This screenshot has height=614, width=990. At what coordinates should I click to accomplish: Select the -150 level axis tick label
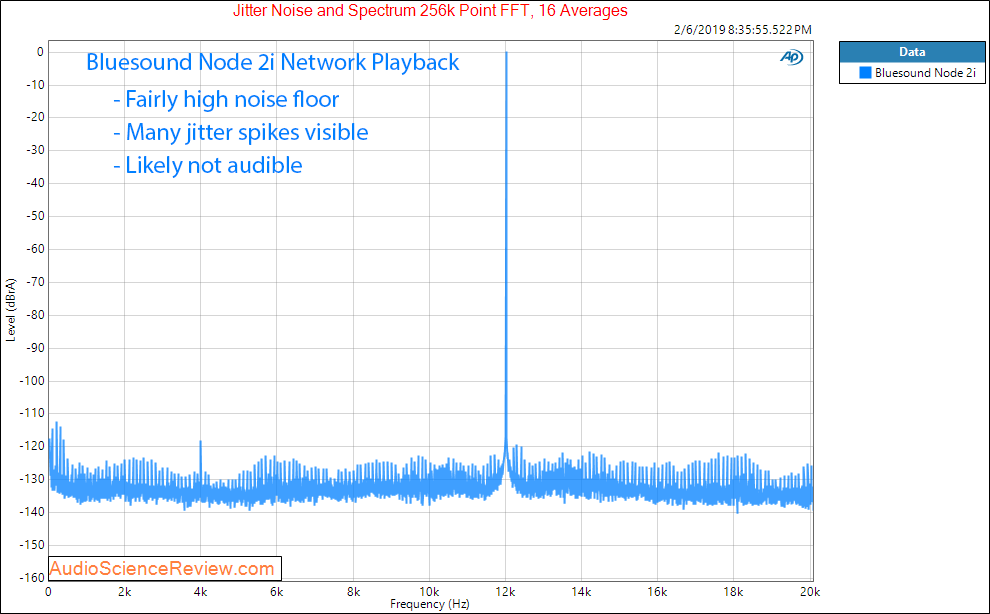click(x=33, y=545)
